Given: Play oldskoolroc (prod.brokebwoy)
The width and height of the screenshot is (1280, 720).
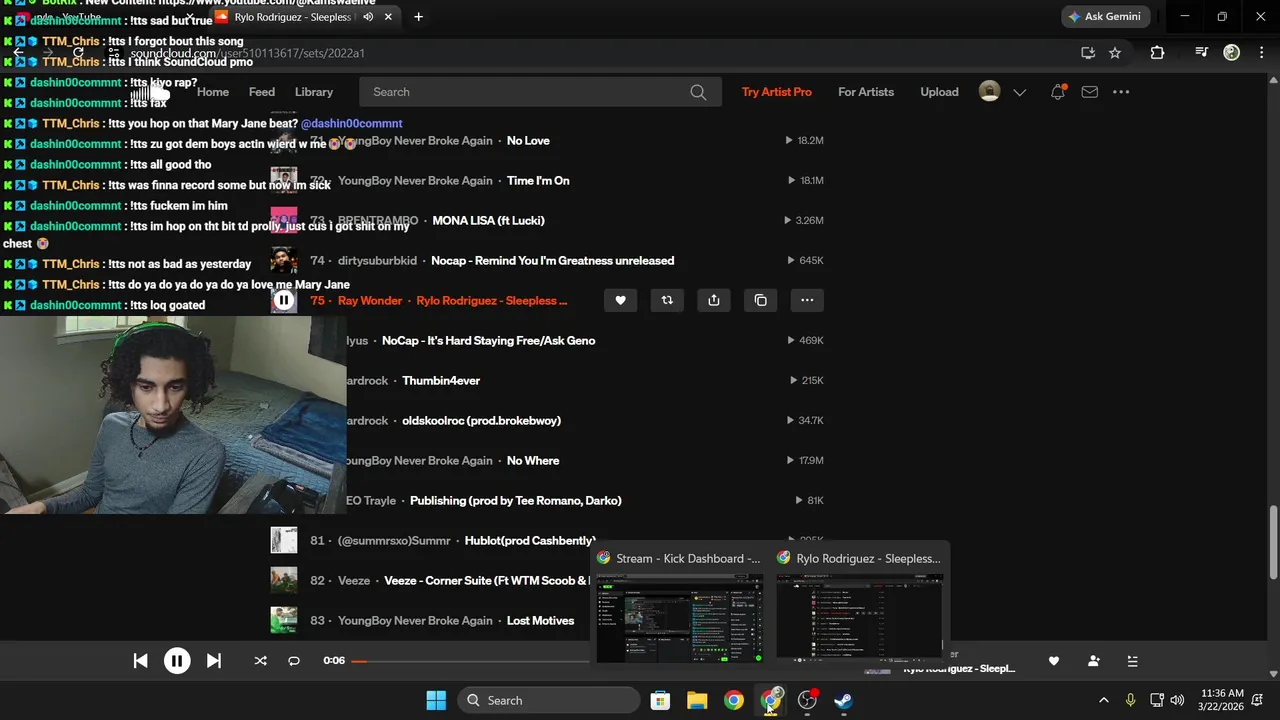Looking at the screenshot, I should pyautogui.click(x=481, y=421).
